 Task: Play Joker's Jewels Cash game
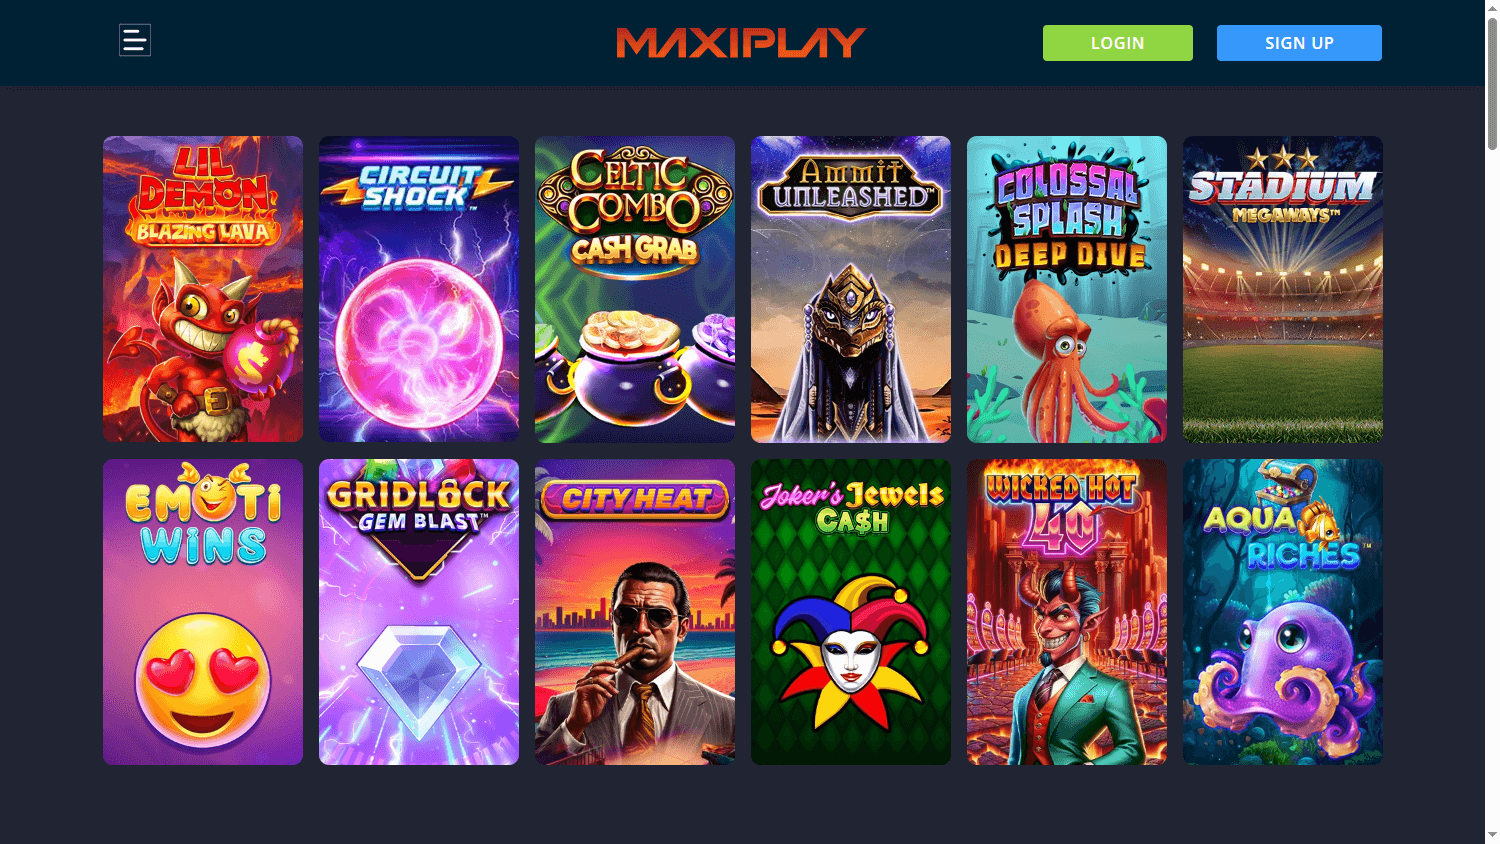[x=851, y=612]
